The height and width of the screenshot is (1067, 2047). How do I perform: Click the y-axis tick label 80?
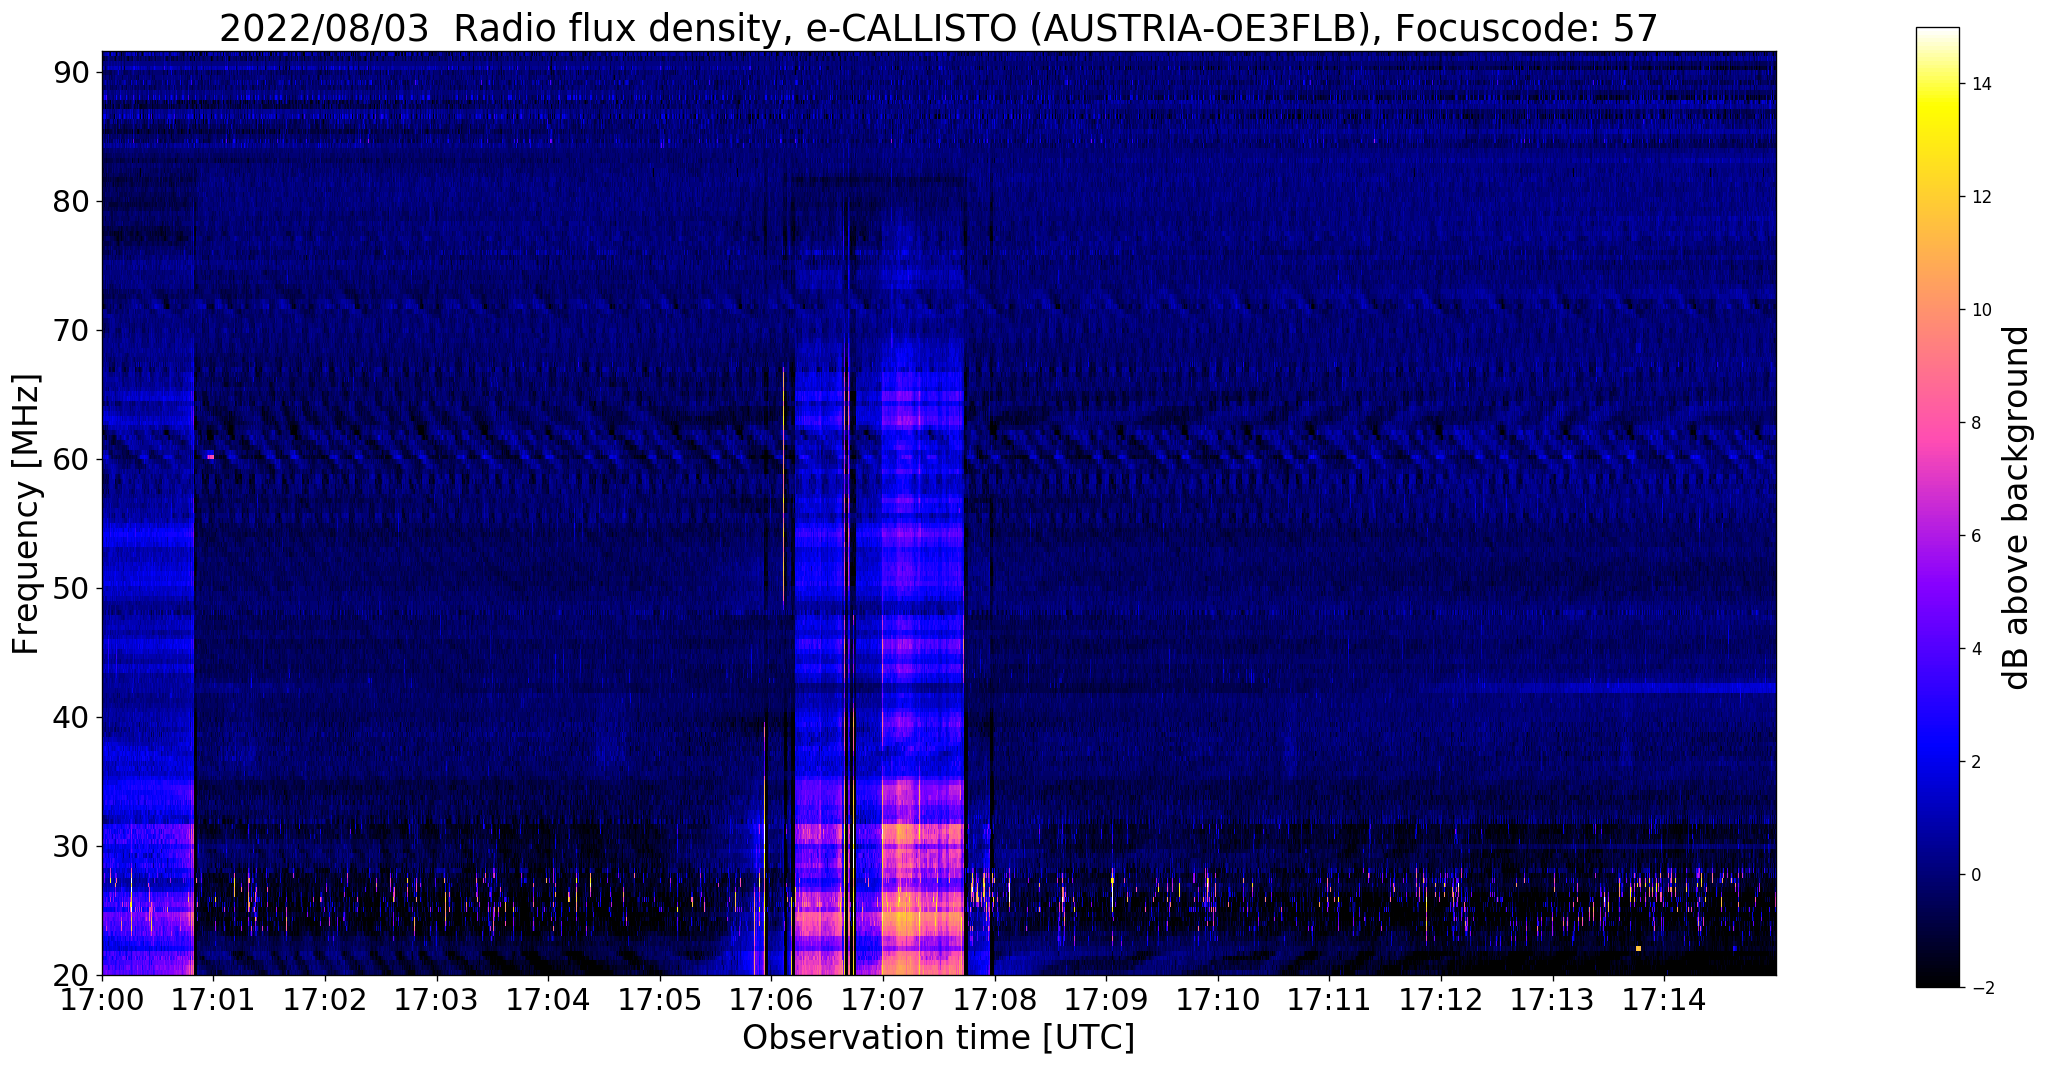(x=72, y=201)
